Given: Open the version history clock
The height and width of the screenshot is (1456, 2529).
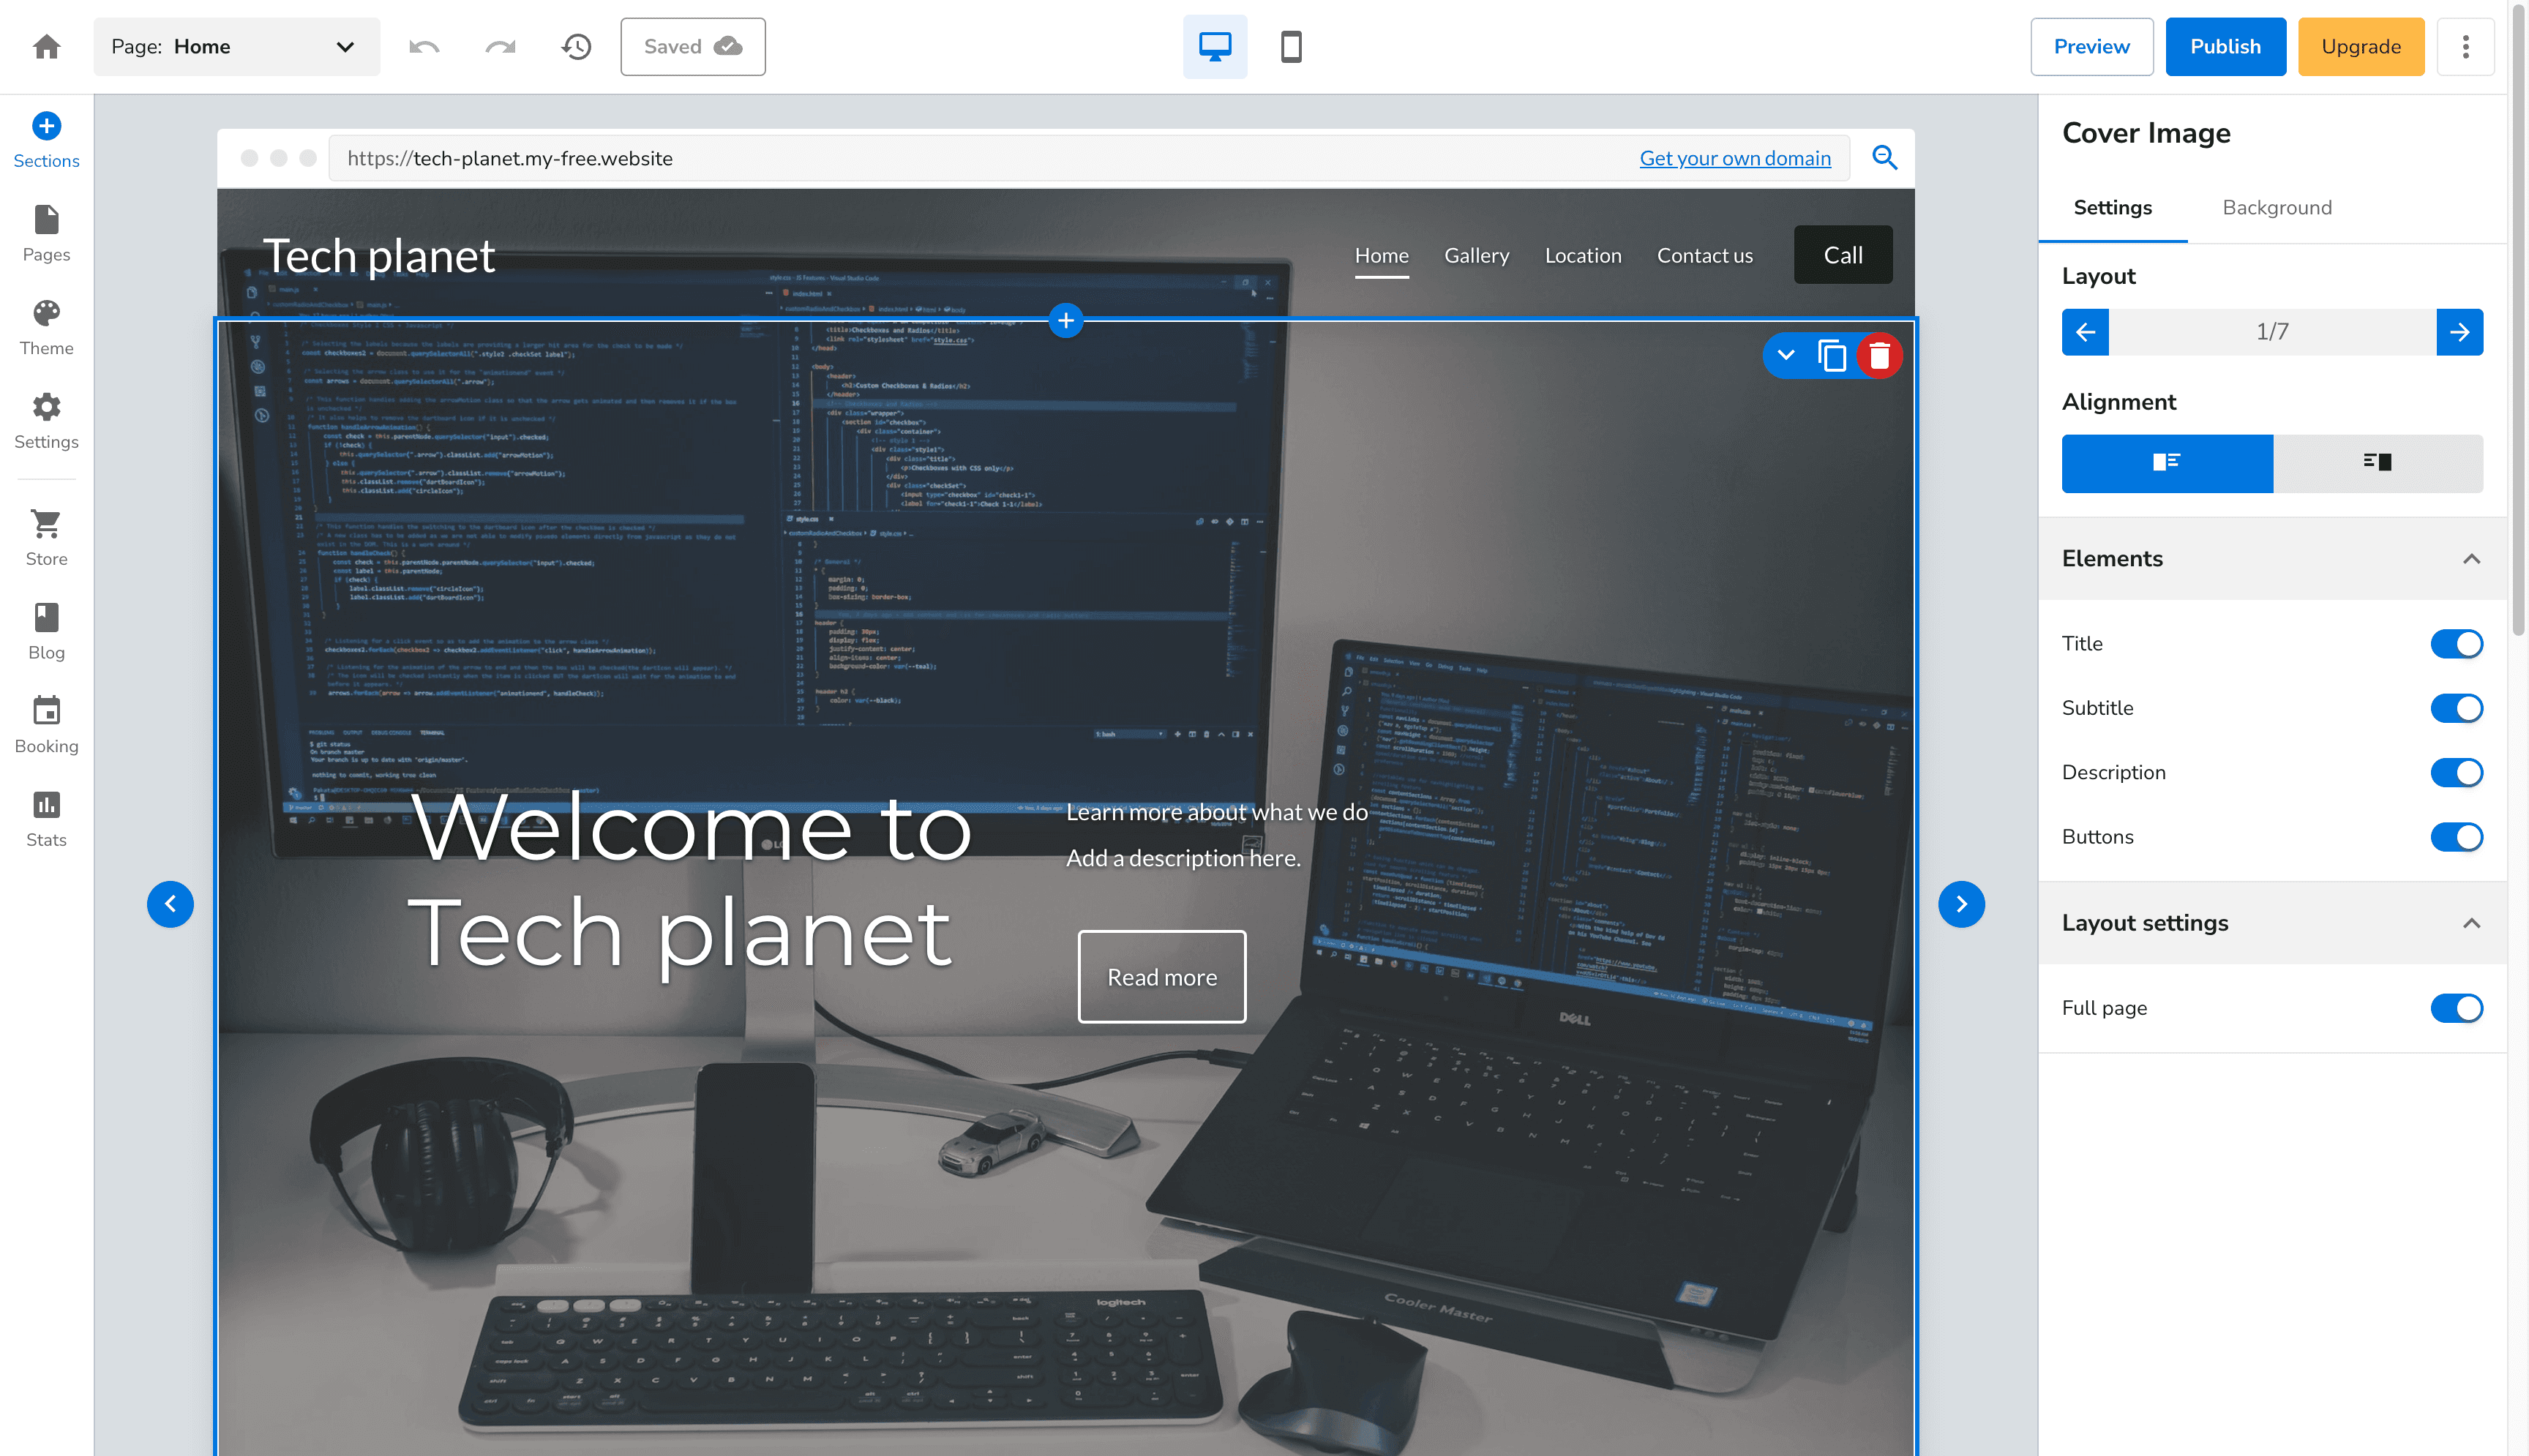Looking at the screenshot, I should coord(576,46).
